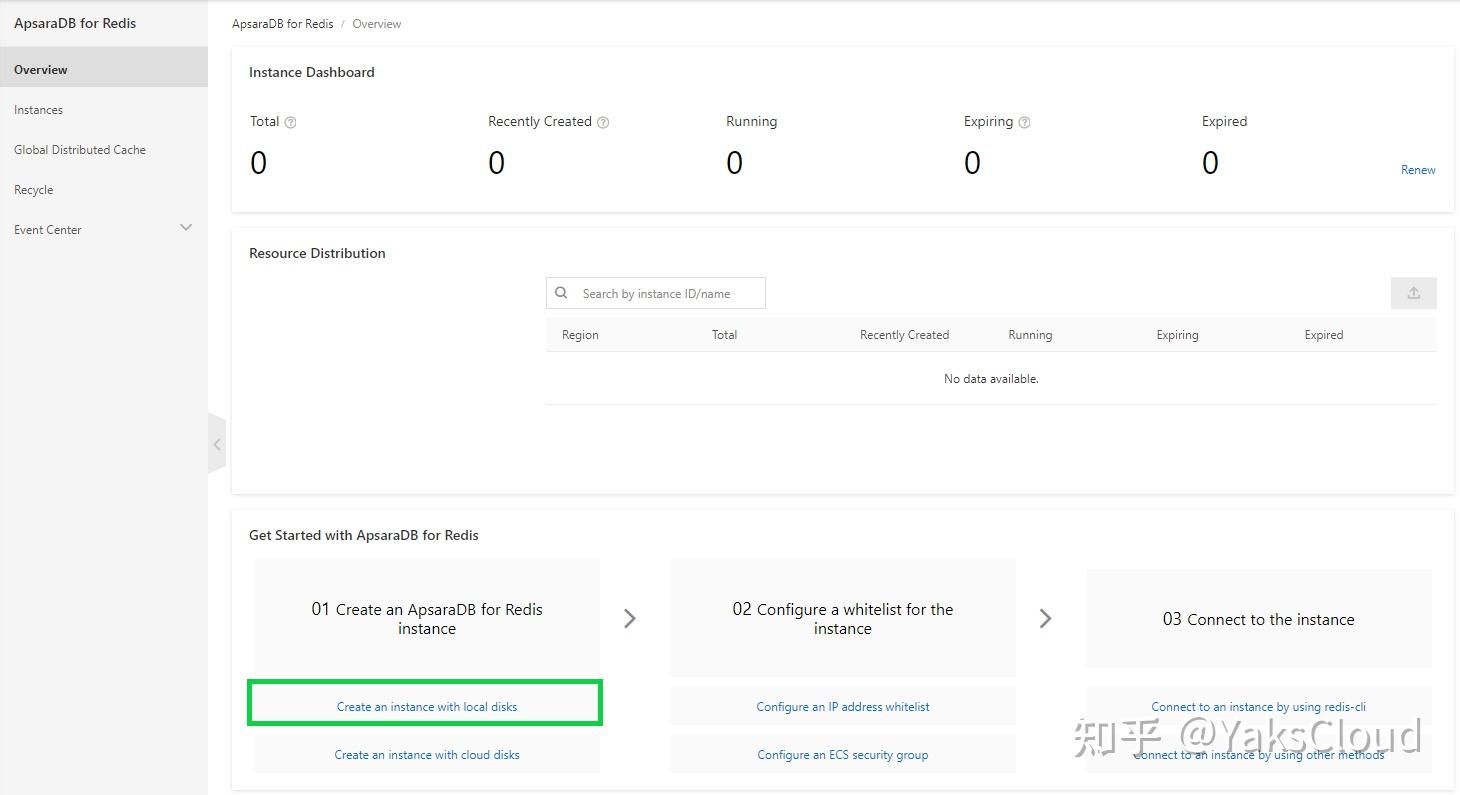Click the help icon beside Recently Created
Viewport: 1460px width, 795px height.
coord(603,122)
